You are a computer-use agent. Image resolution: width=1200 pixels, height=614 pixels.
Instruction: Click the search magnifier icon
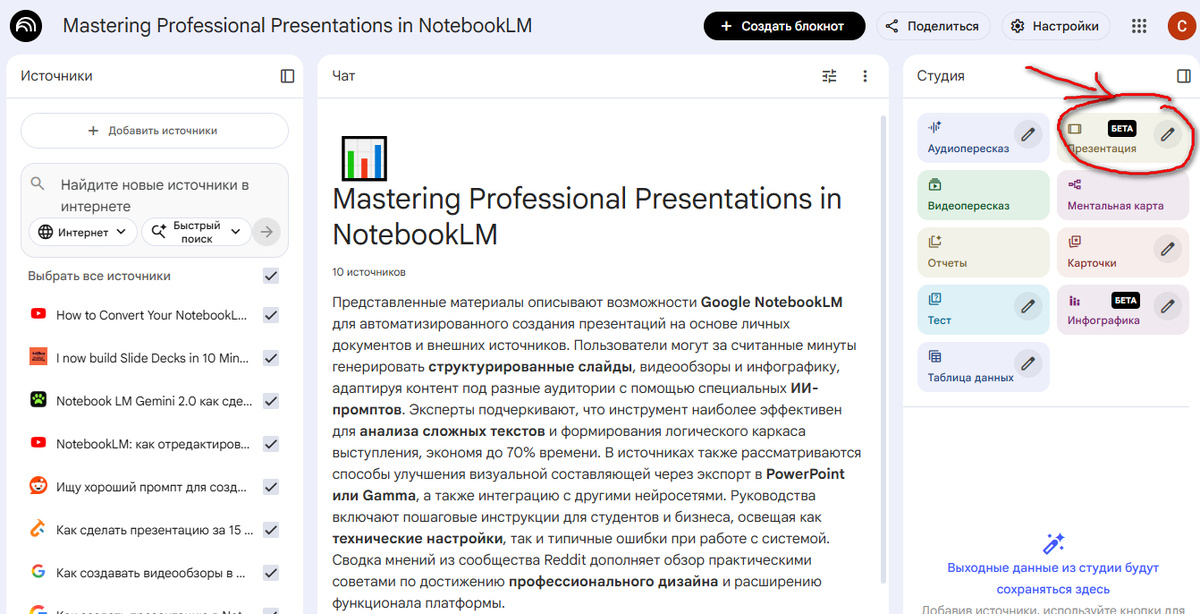coord(37,184)
